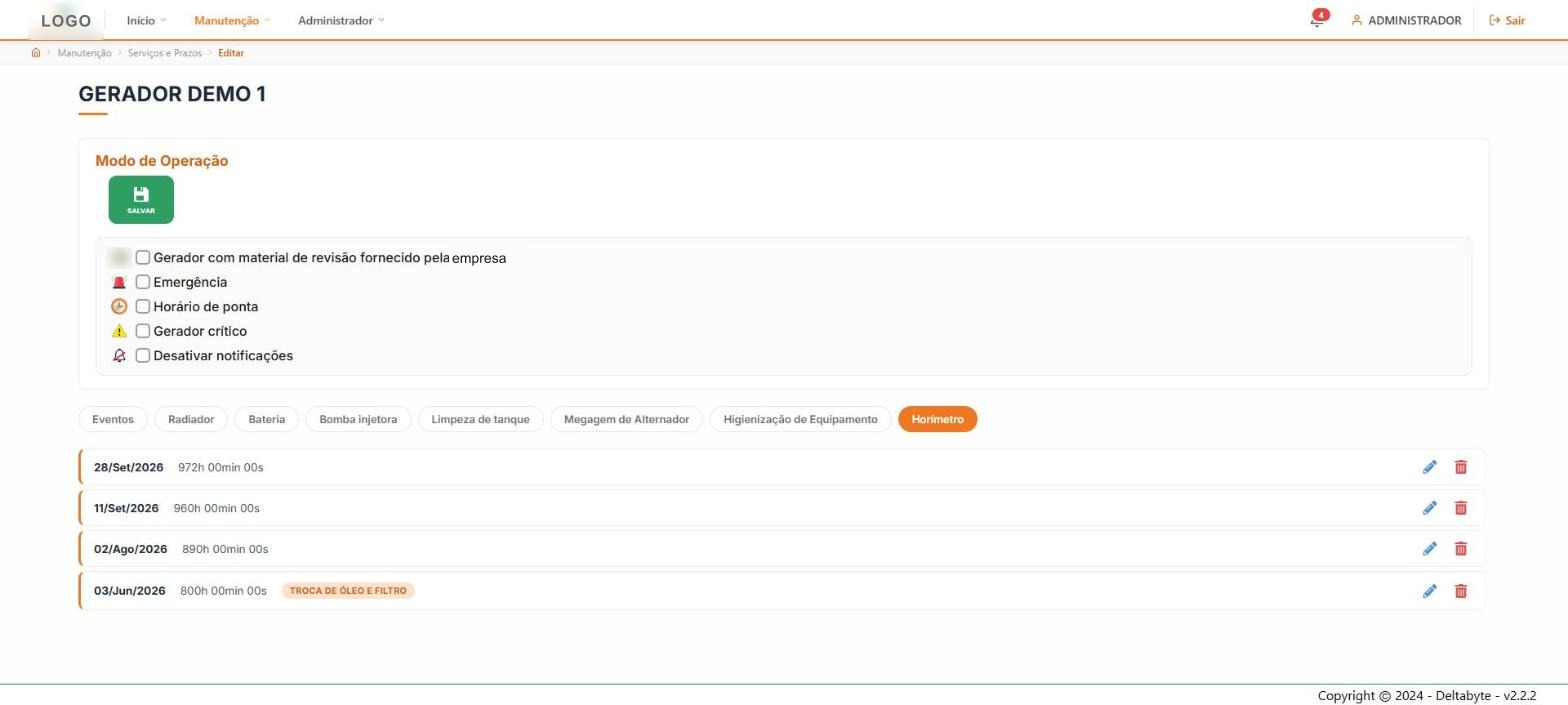Check the Emergência option

[x=143, y=282]
